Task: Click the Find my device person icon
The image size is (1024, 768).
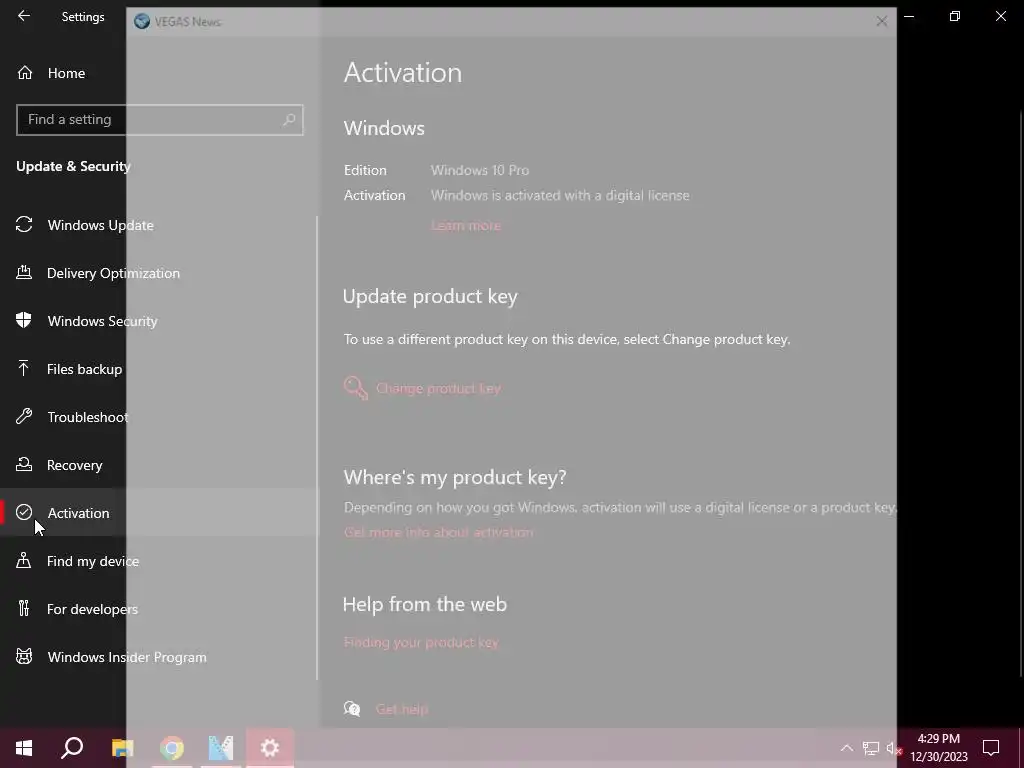Action: point(24,560)
